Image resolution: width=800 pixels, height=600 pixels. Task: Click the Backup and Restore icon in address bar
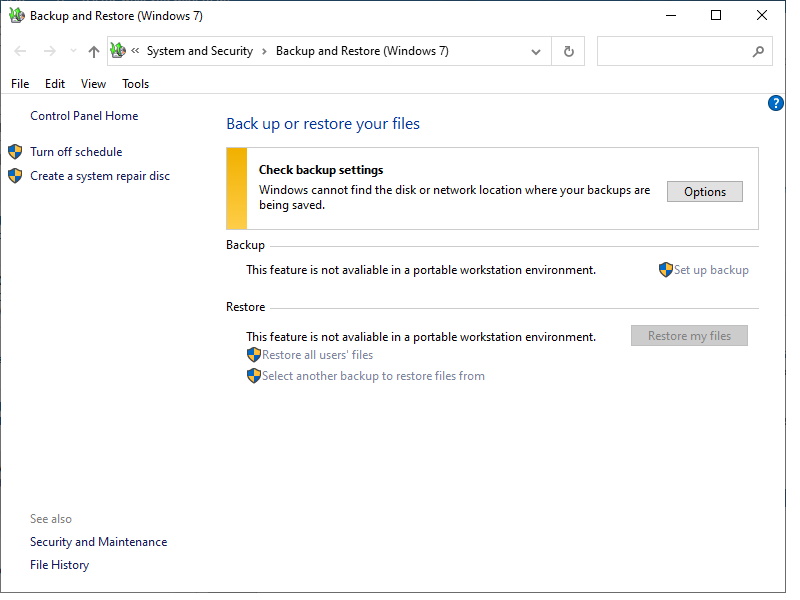tap(118, 51)
